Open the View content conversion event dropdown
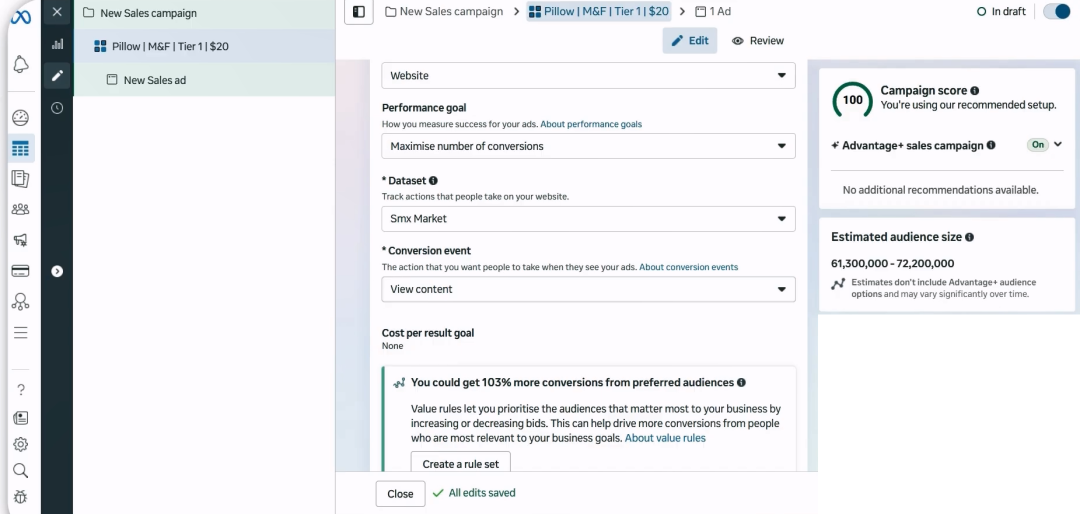1080x514 pixels. [x=588, y=289]
